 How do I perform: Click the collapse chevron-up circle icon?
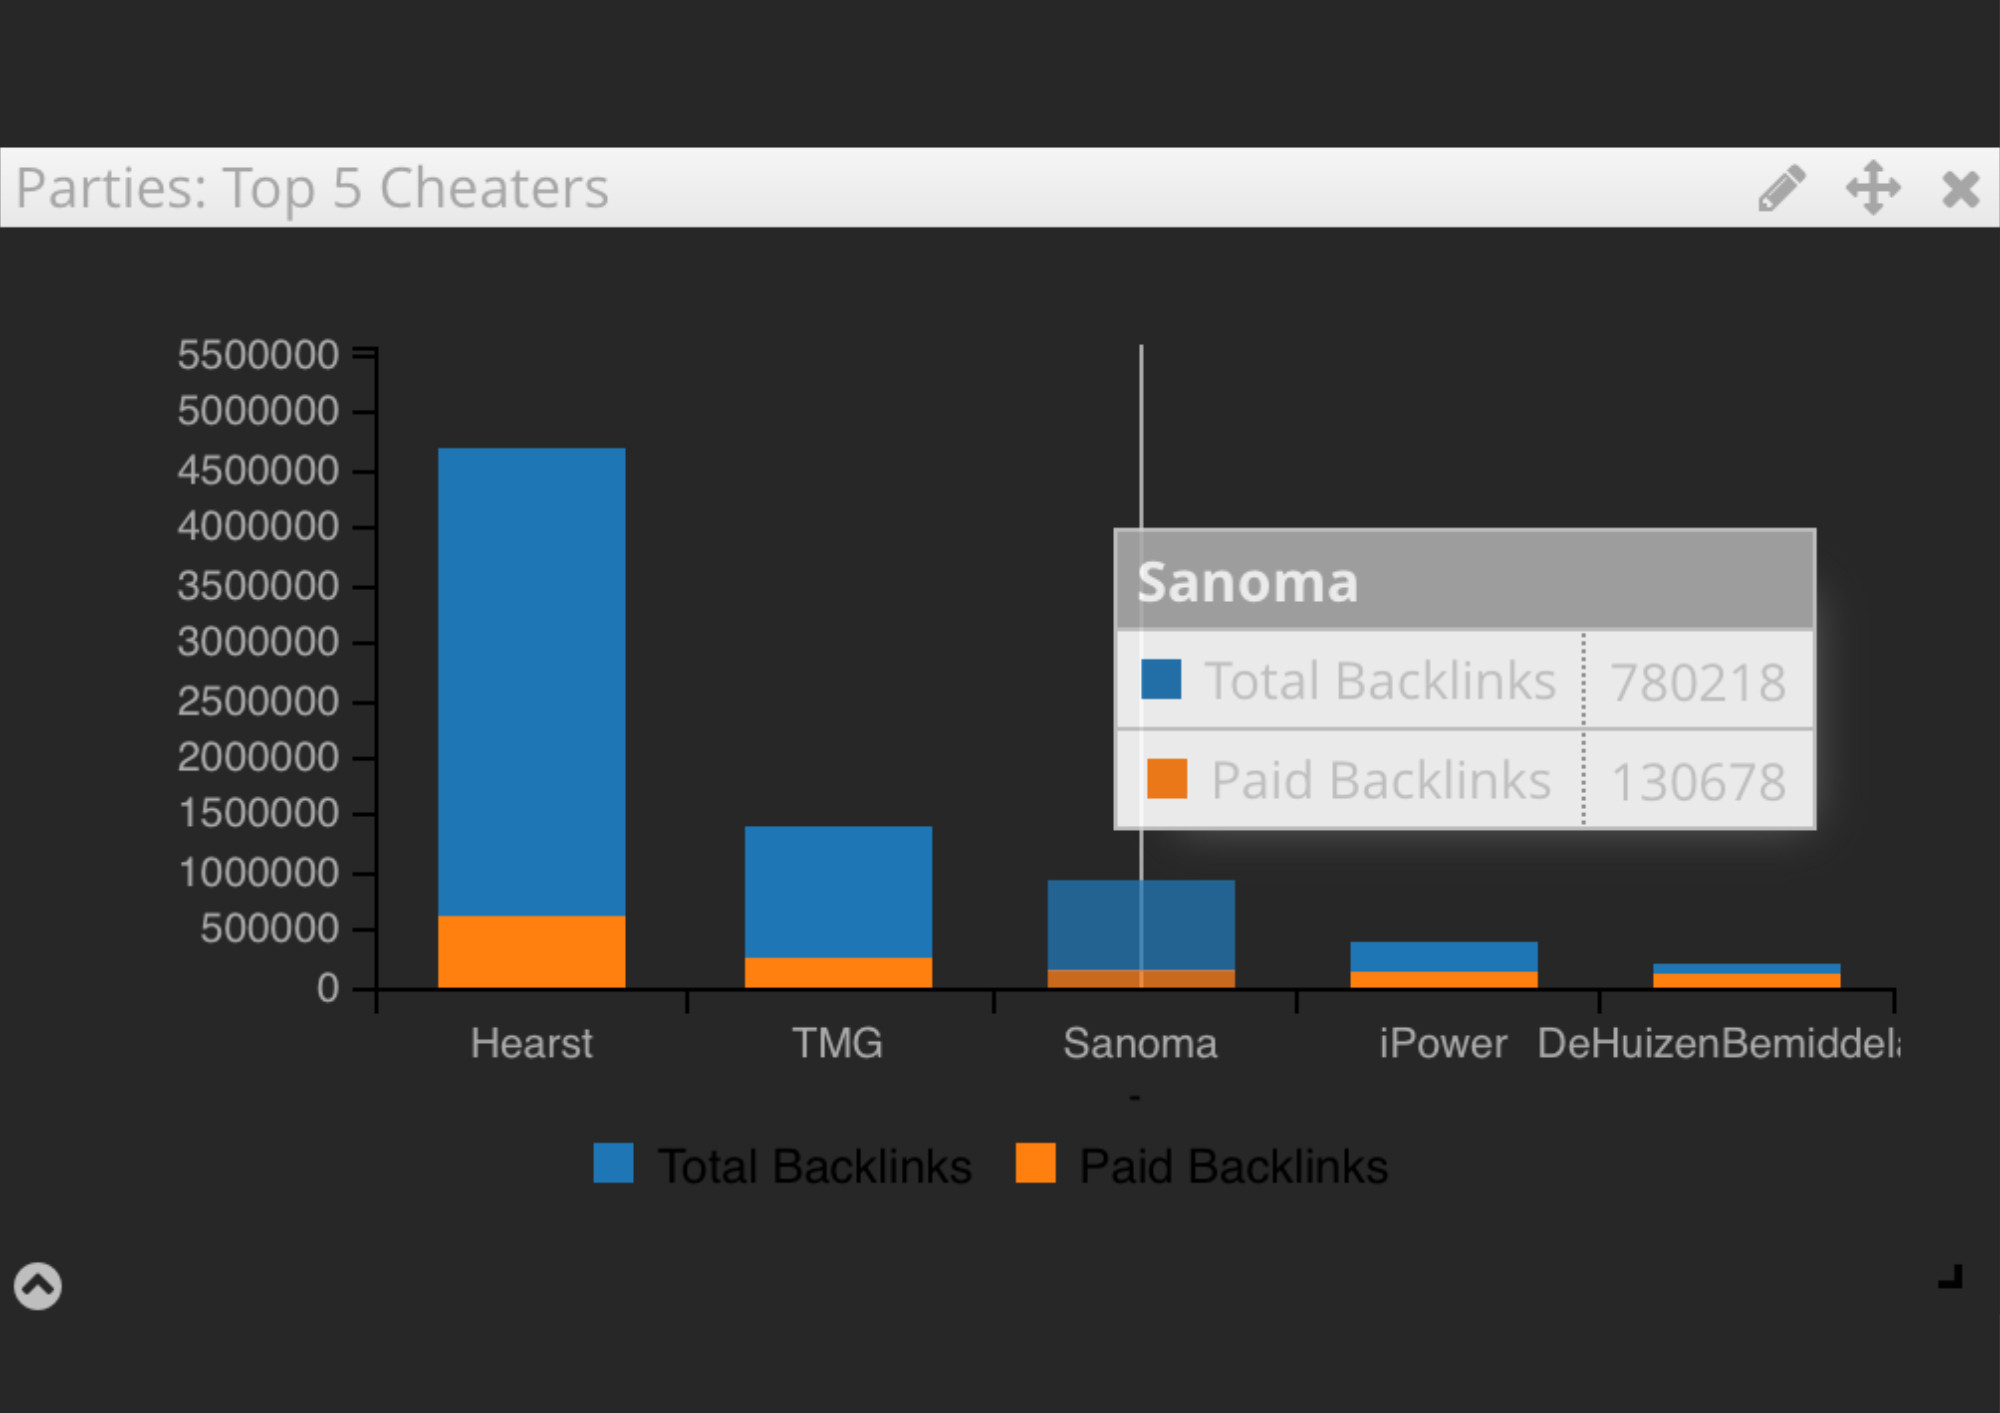tap(38, 1286)
